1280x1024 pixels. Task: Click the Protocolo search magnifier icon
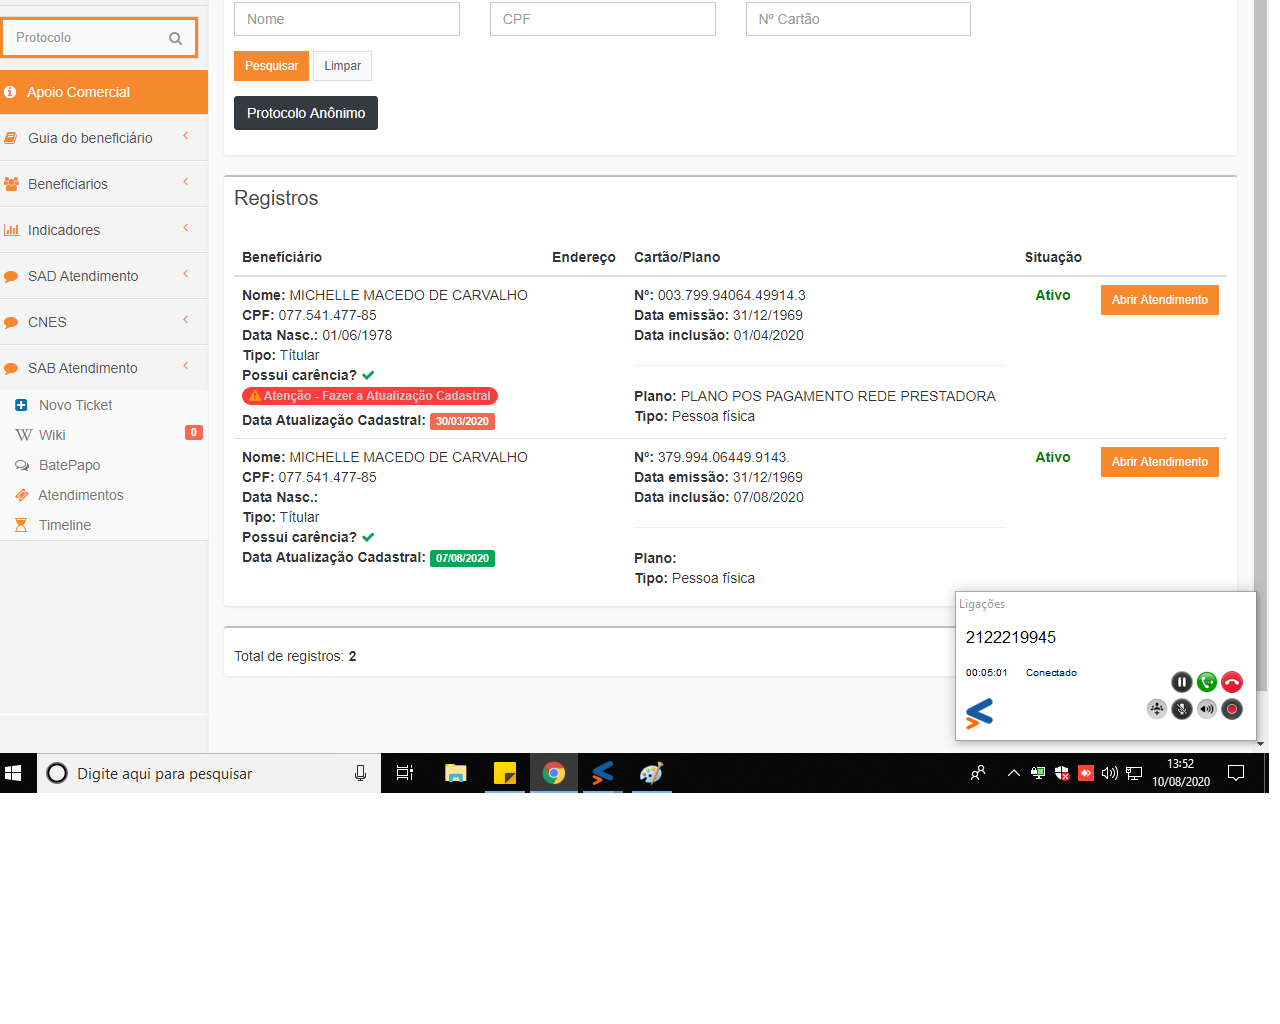[176, 38]
